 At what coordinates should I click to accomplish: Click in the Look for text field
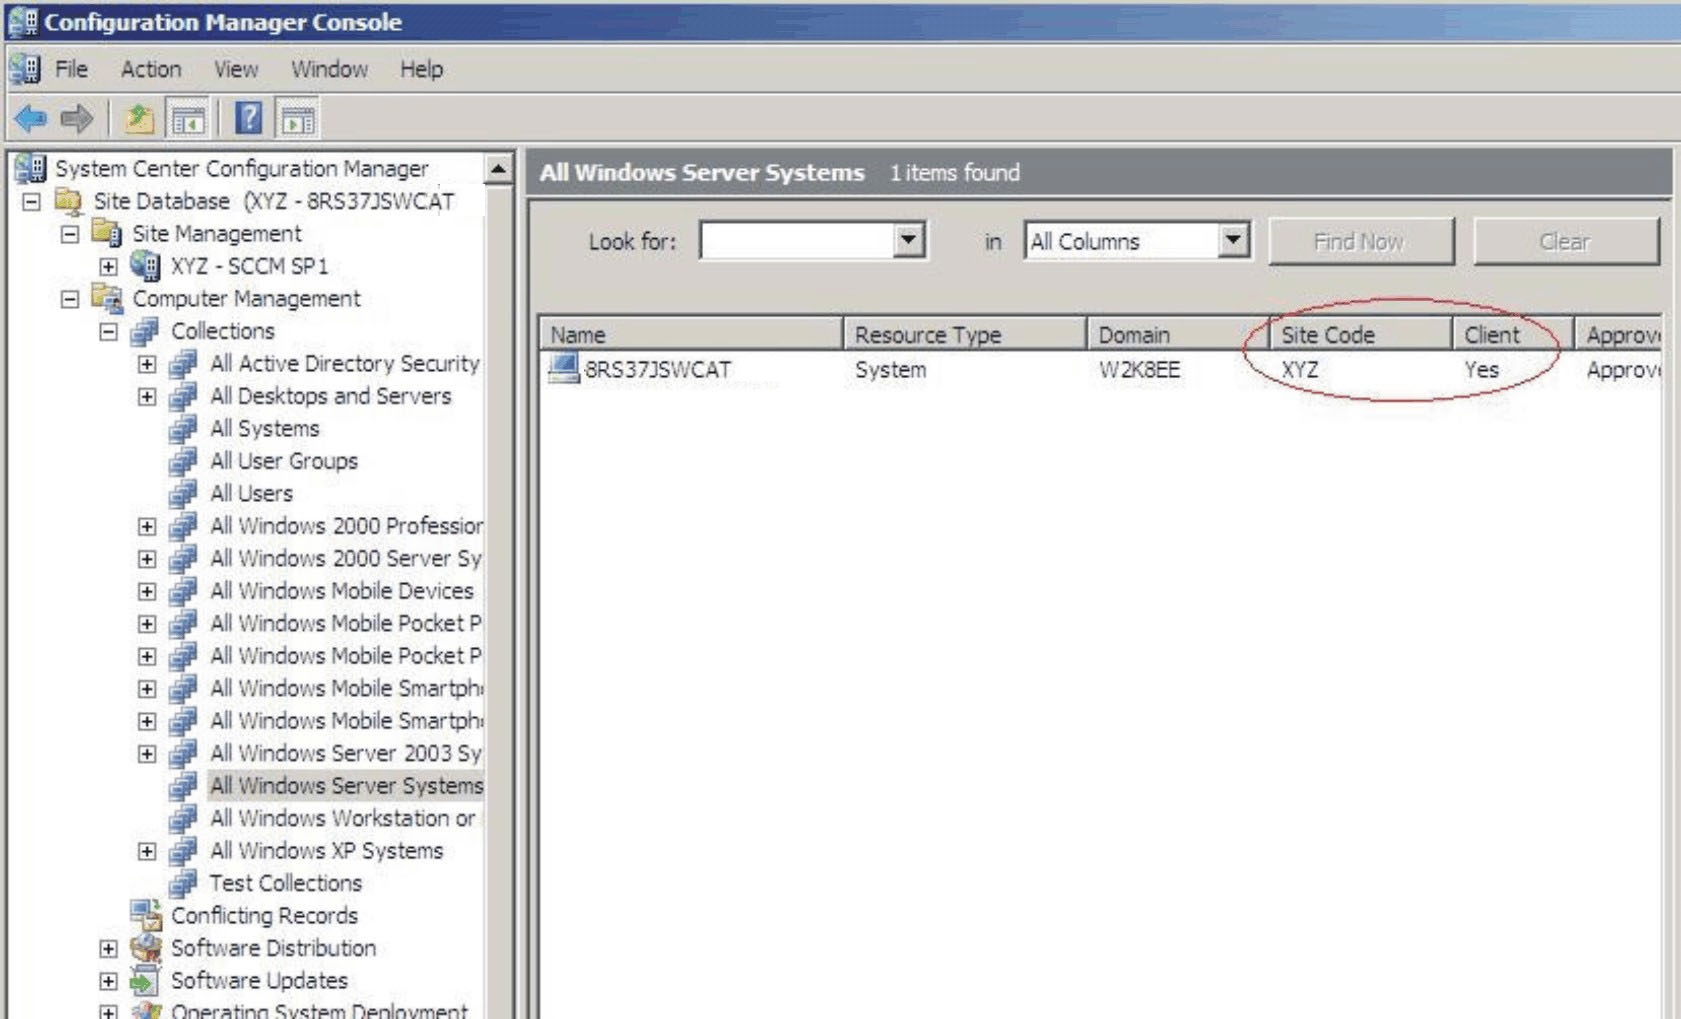(797, 240)
